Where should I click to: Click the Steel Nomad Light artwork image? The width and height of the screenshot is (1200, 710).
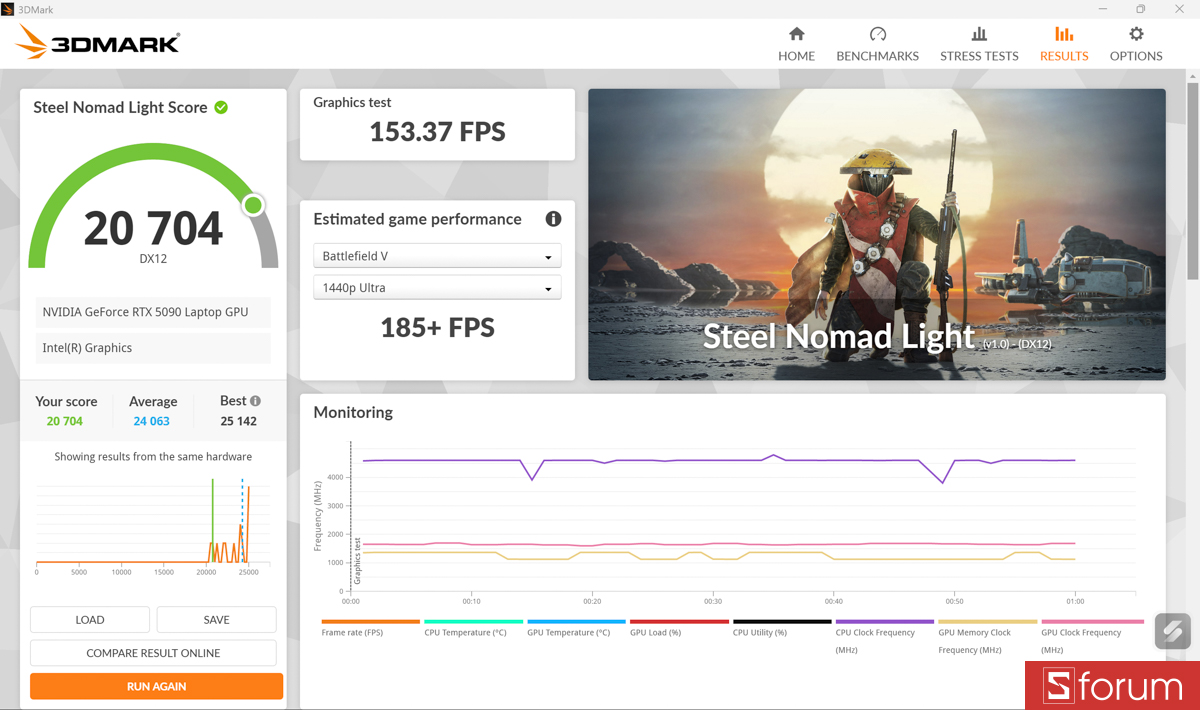pos(877,234)
